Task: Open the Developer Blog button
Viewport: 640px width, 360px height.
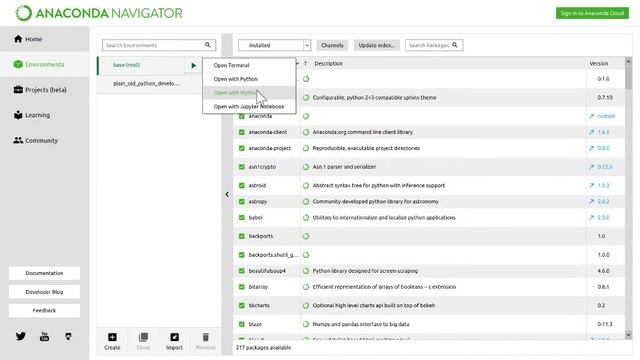Action: (44, 292)
